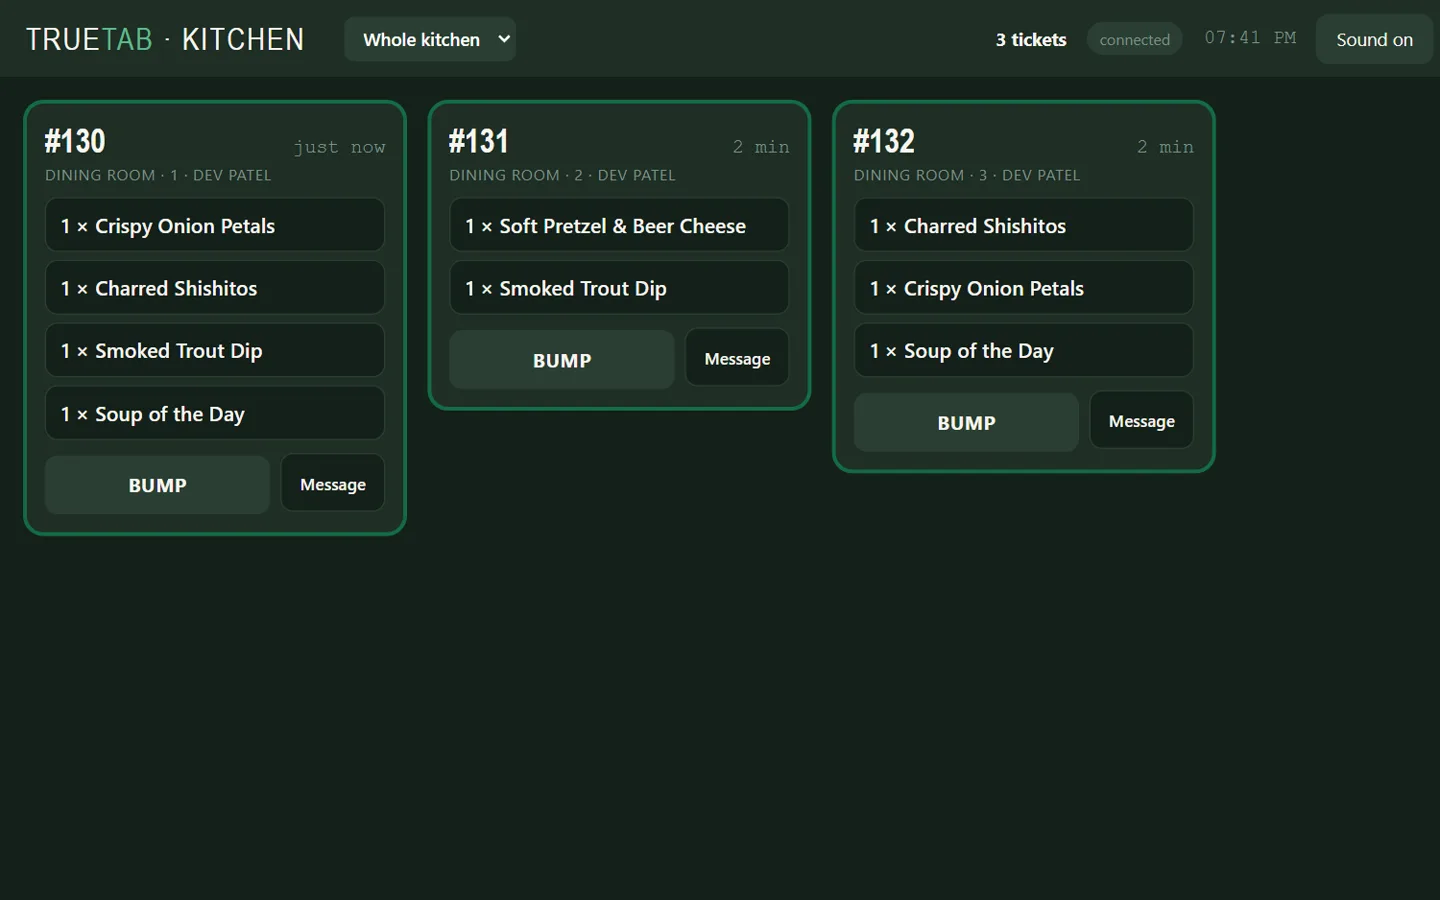Click the 3 tickets counter
The width and height of the screenshot is (1440, 900).
click(1030, 39)
